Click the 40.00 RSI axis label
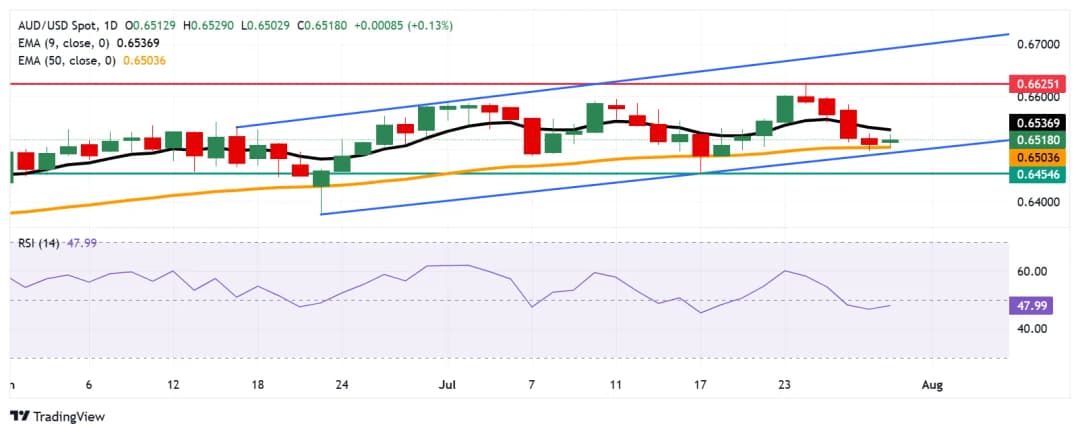Screen dimensions: 1080x434 (x=1033, y=328)
